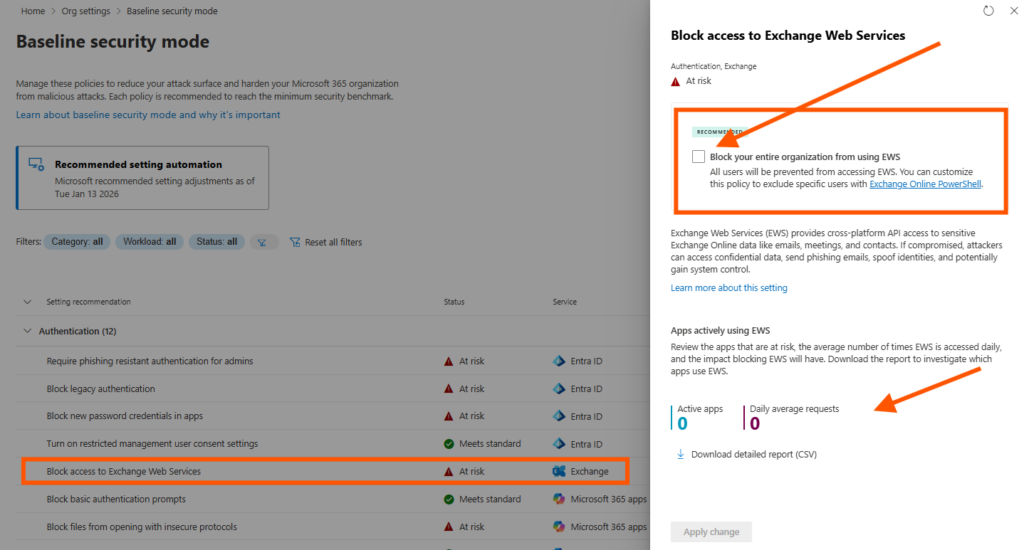Image resolution: width=1024 pixels, height=550 pixels.
Task: Click the green check icon for Block basic authentication prompts
Action: [x=450, y=499]
